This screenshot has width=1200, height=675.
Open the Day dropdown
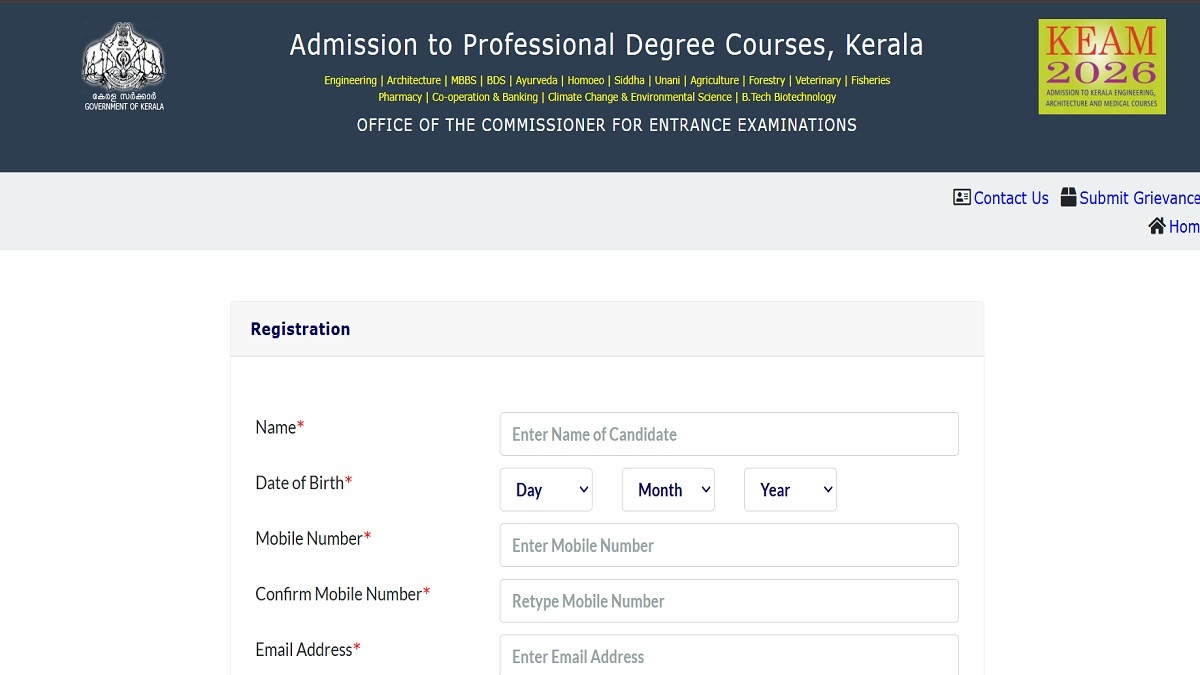point(546,490)
